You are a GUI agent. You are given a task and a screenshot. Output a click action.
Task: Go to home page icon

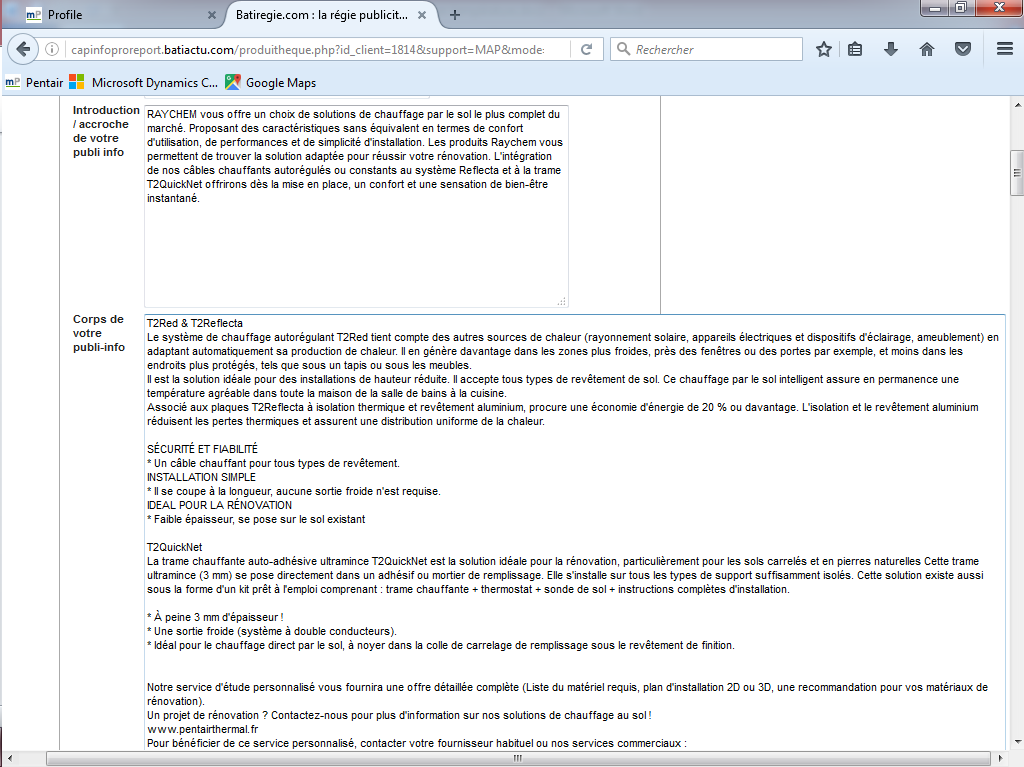[x=927, y=49]
